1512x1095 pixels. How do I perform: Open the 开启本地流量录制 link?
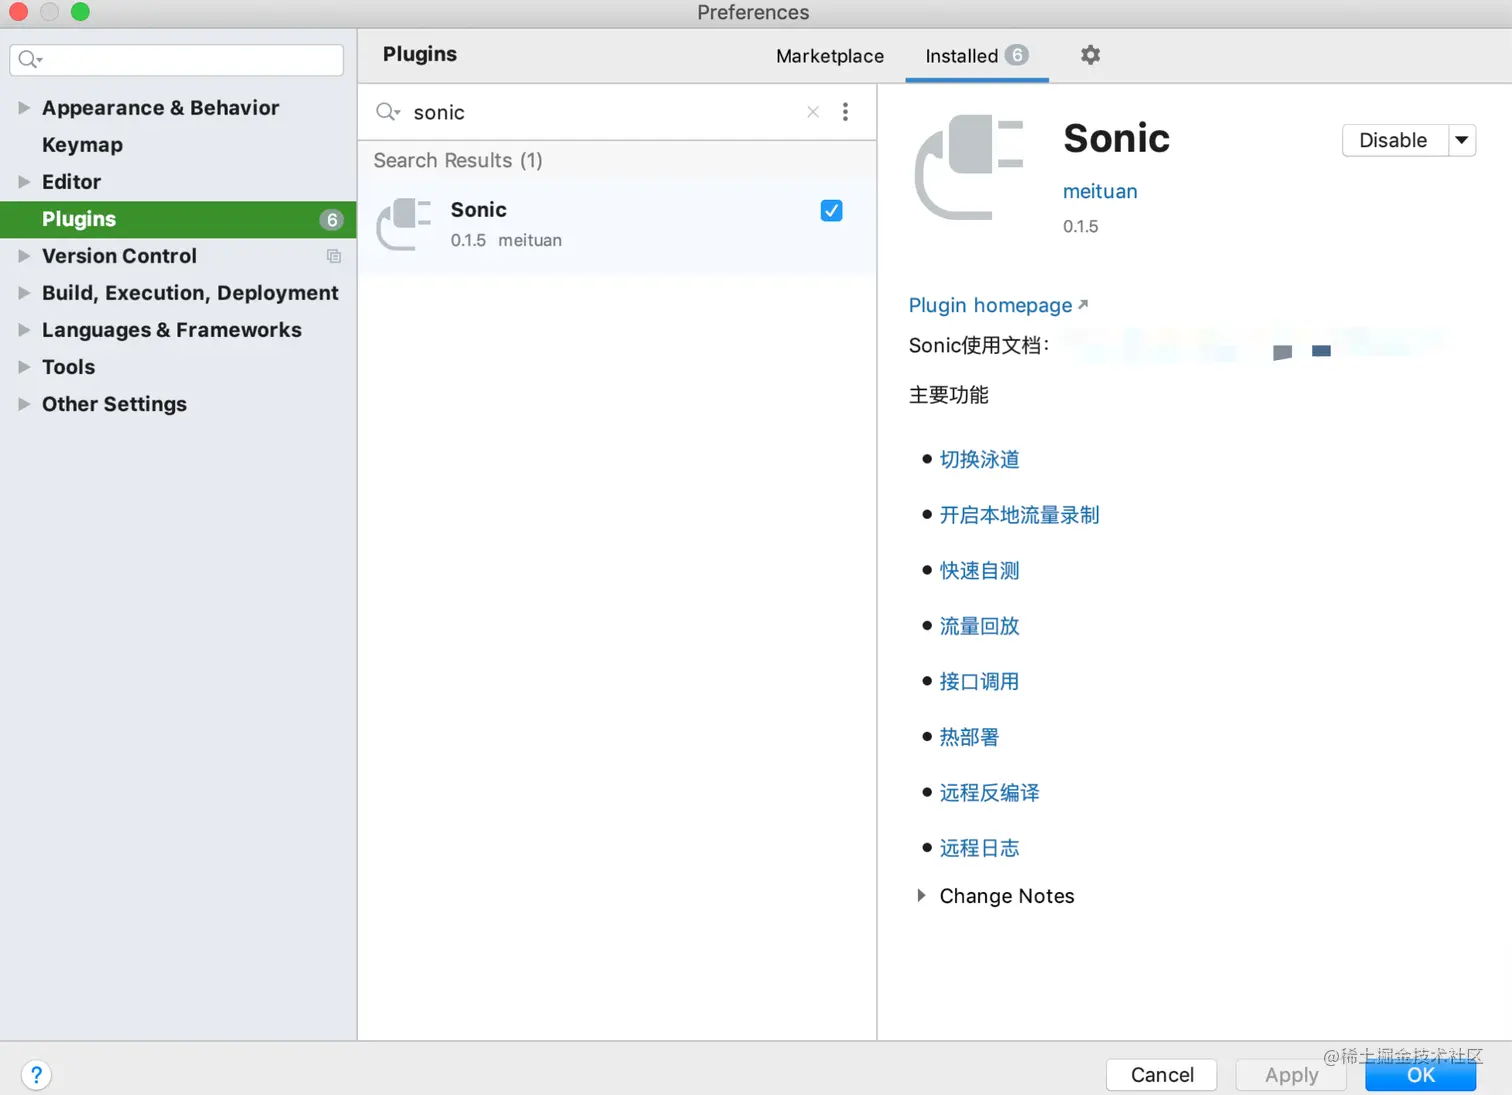1019,515
